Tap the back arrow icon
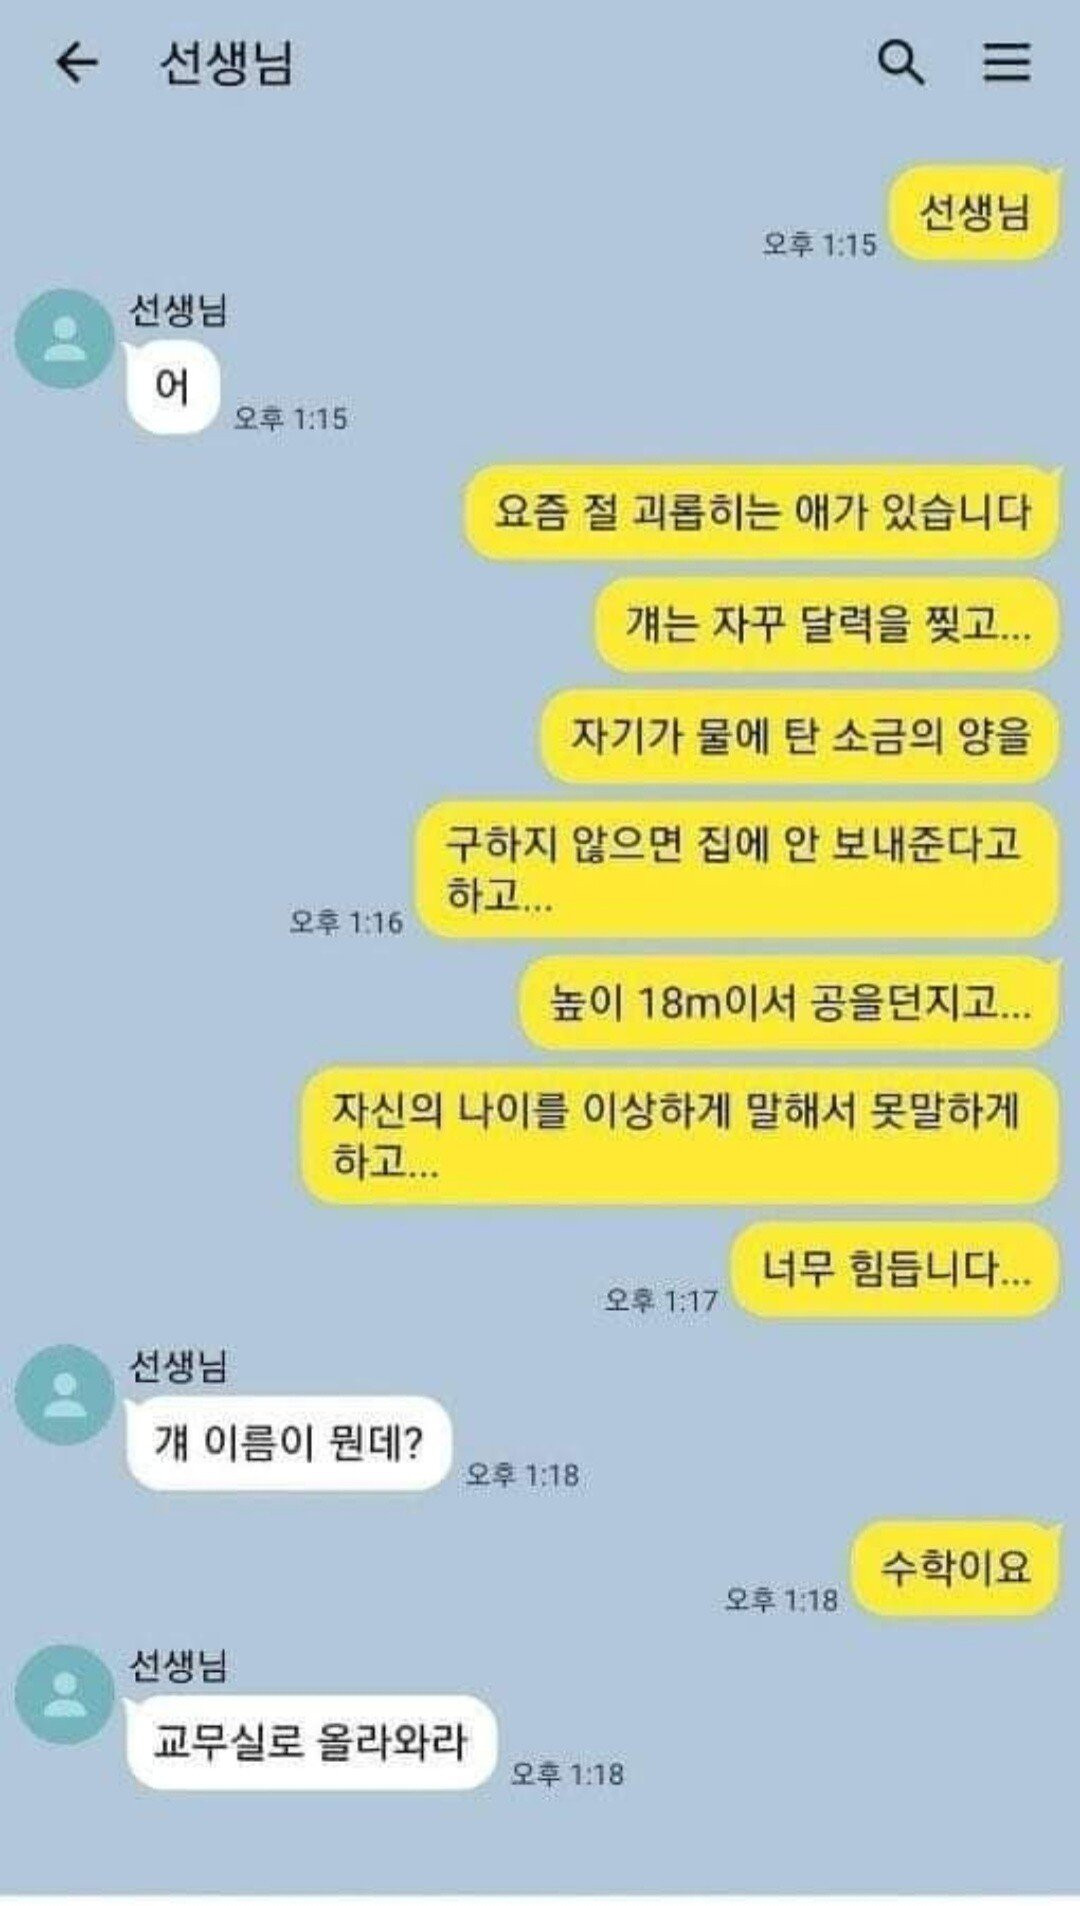The width and height of the screenshot is (1080, 1906). coord(77,63)
